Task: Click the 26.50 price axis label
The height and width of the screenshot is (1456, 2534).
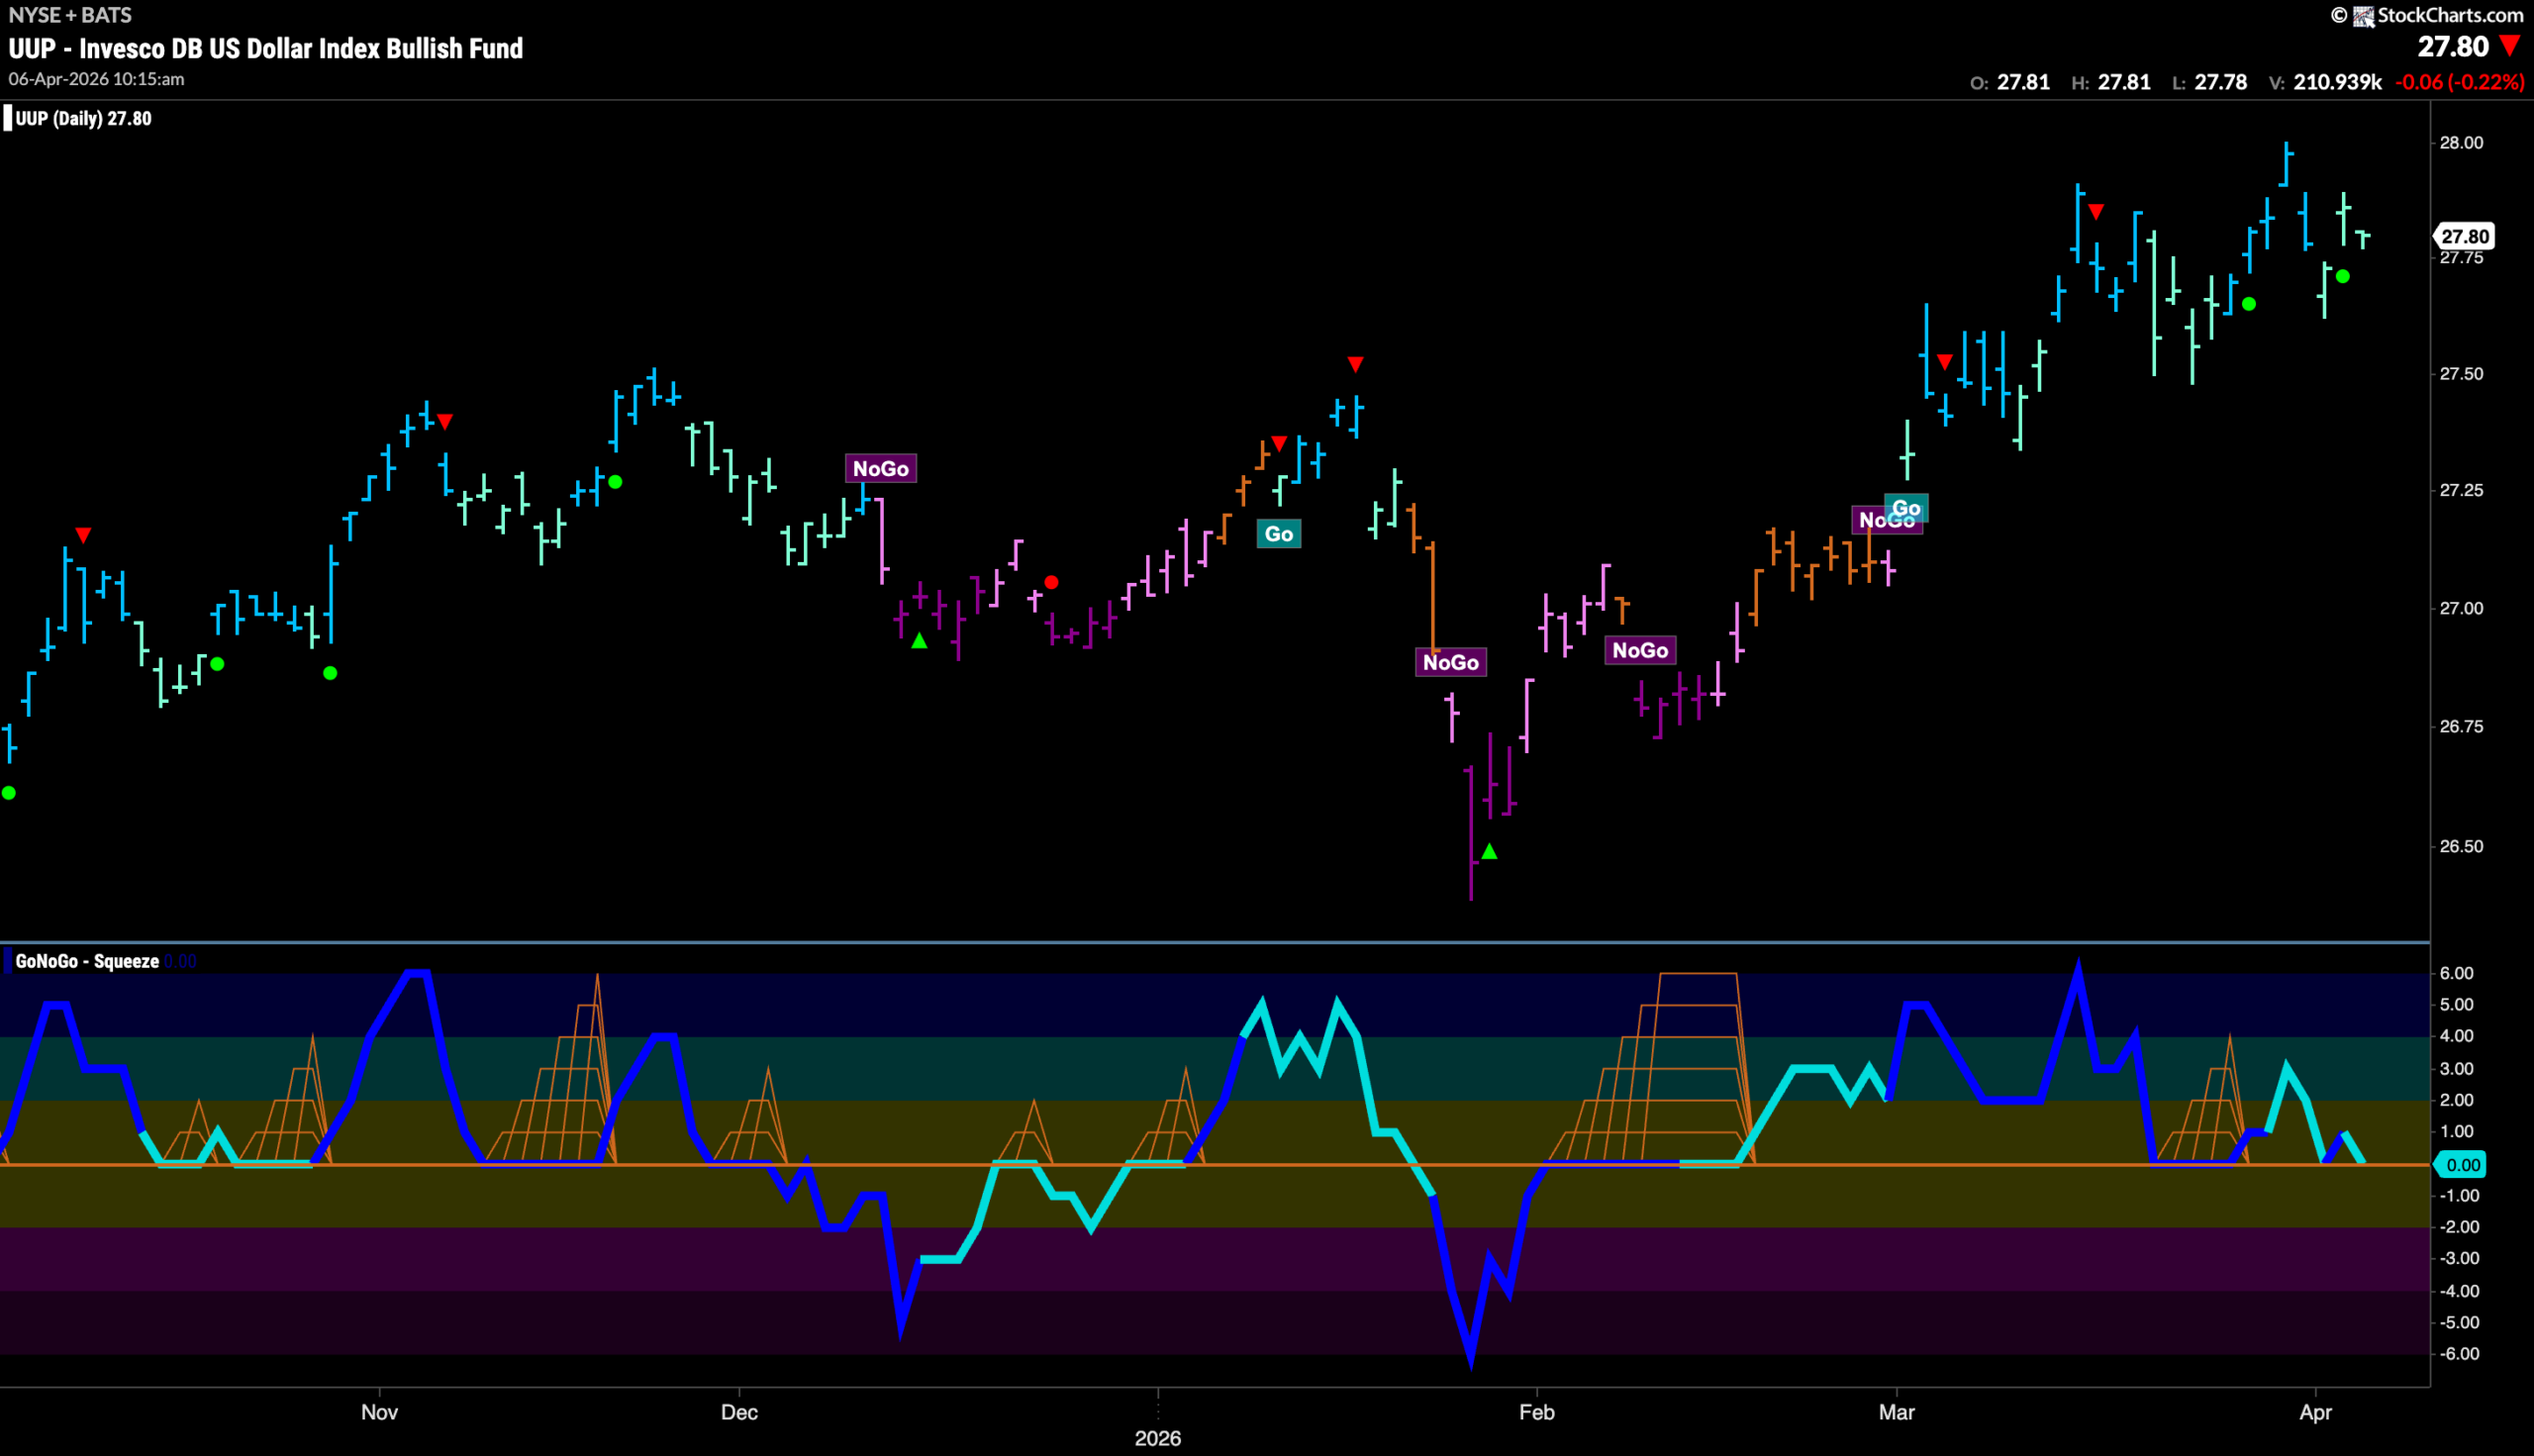Action: click(2461, 846)
